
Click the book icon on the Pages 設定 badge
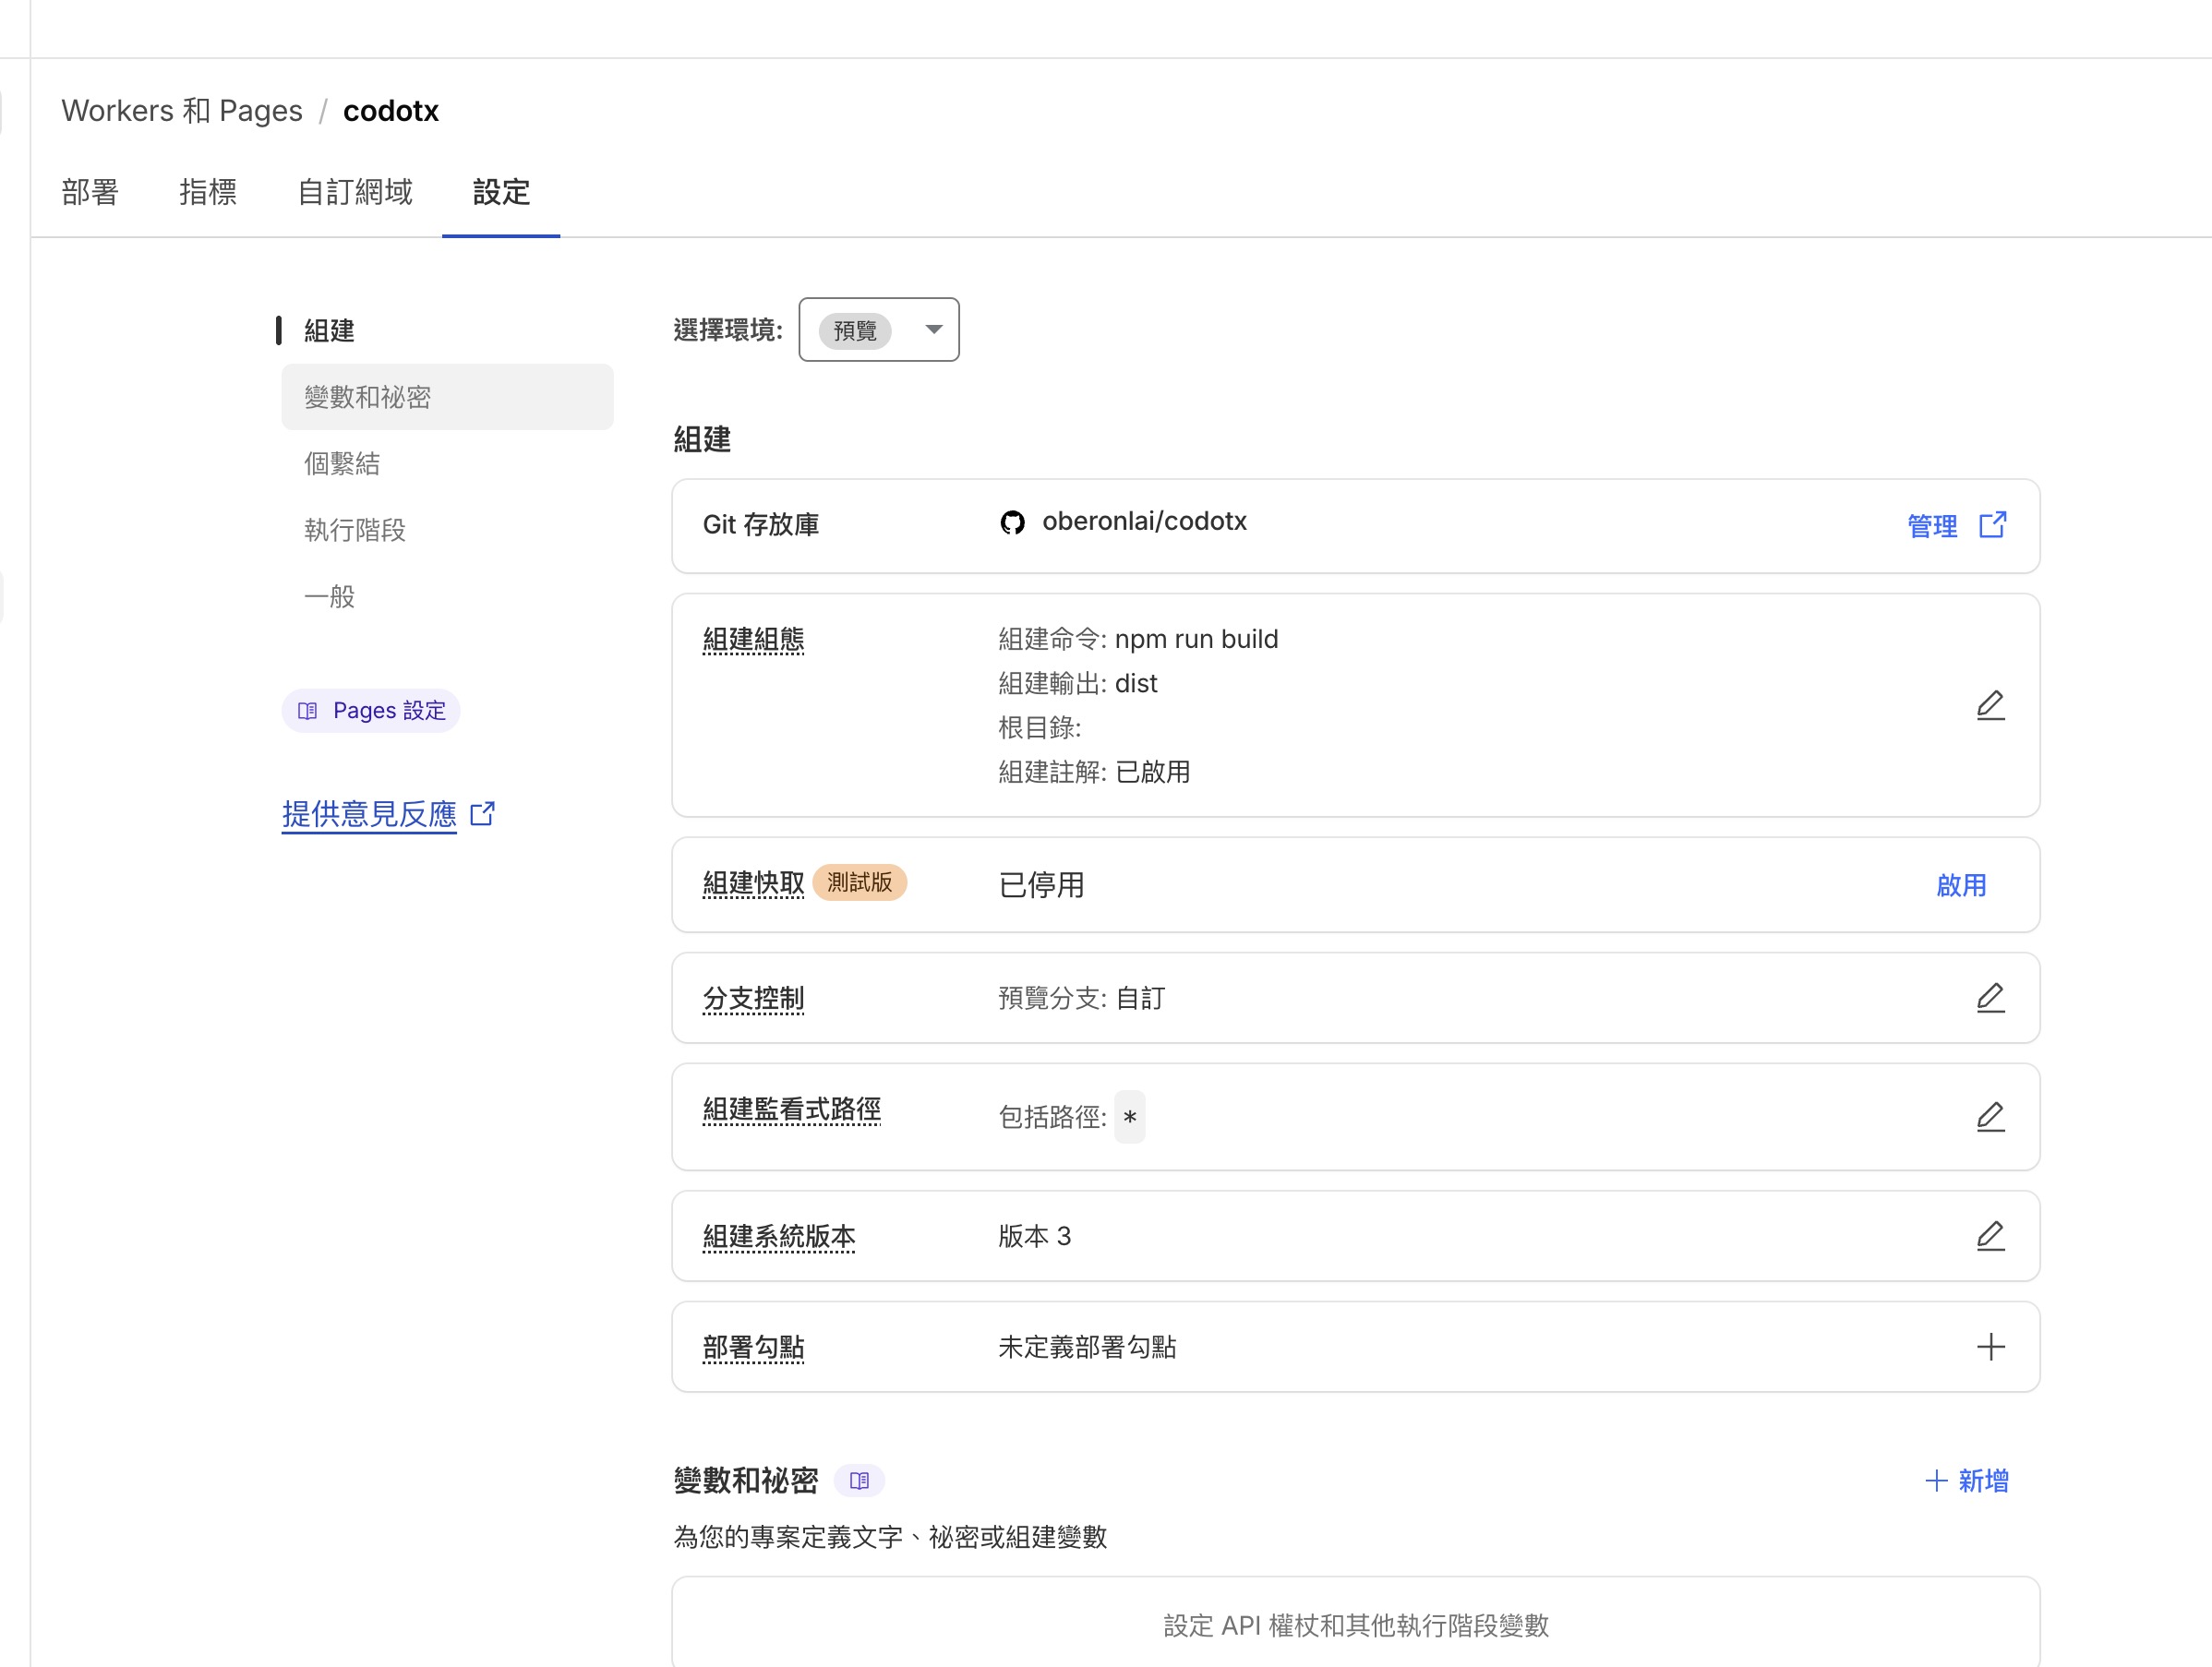pyautogui.click(x=309, y=710)
